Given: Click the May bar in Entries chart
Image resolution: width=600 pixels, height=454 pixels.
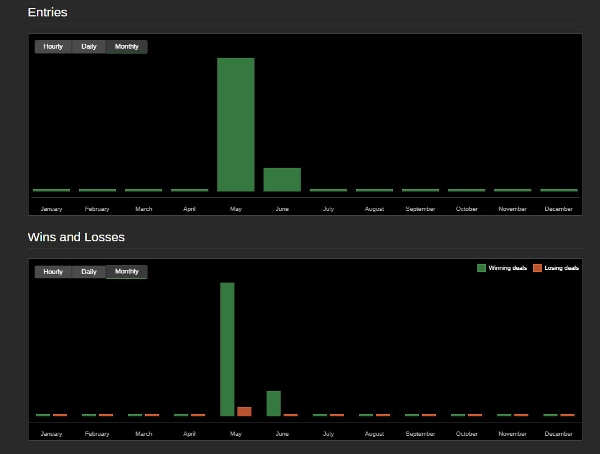Looking at the screenshot, I should click(236, 125).
